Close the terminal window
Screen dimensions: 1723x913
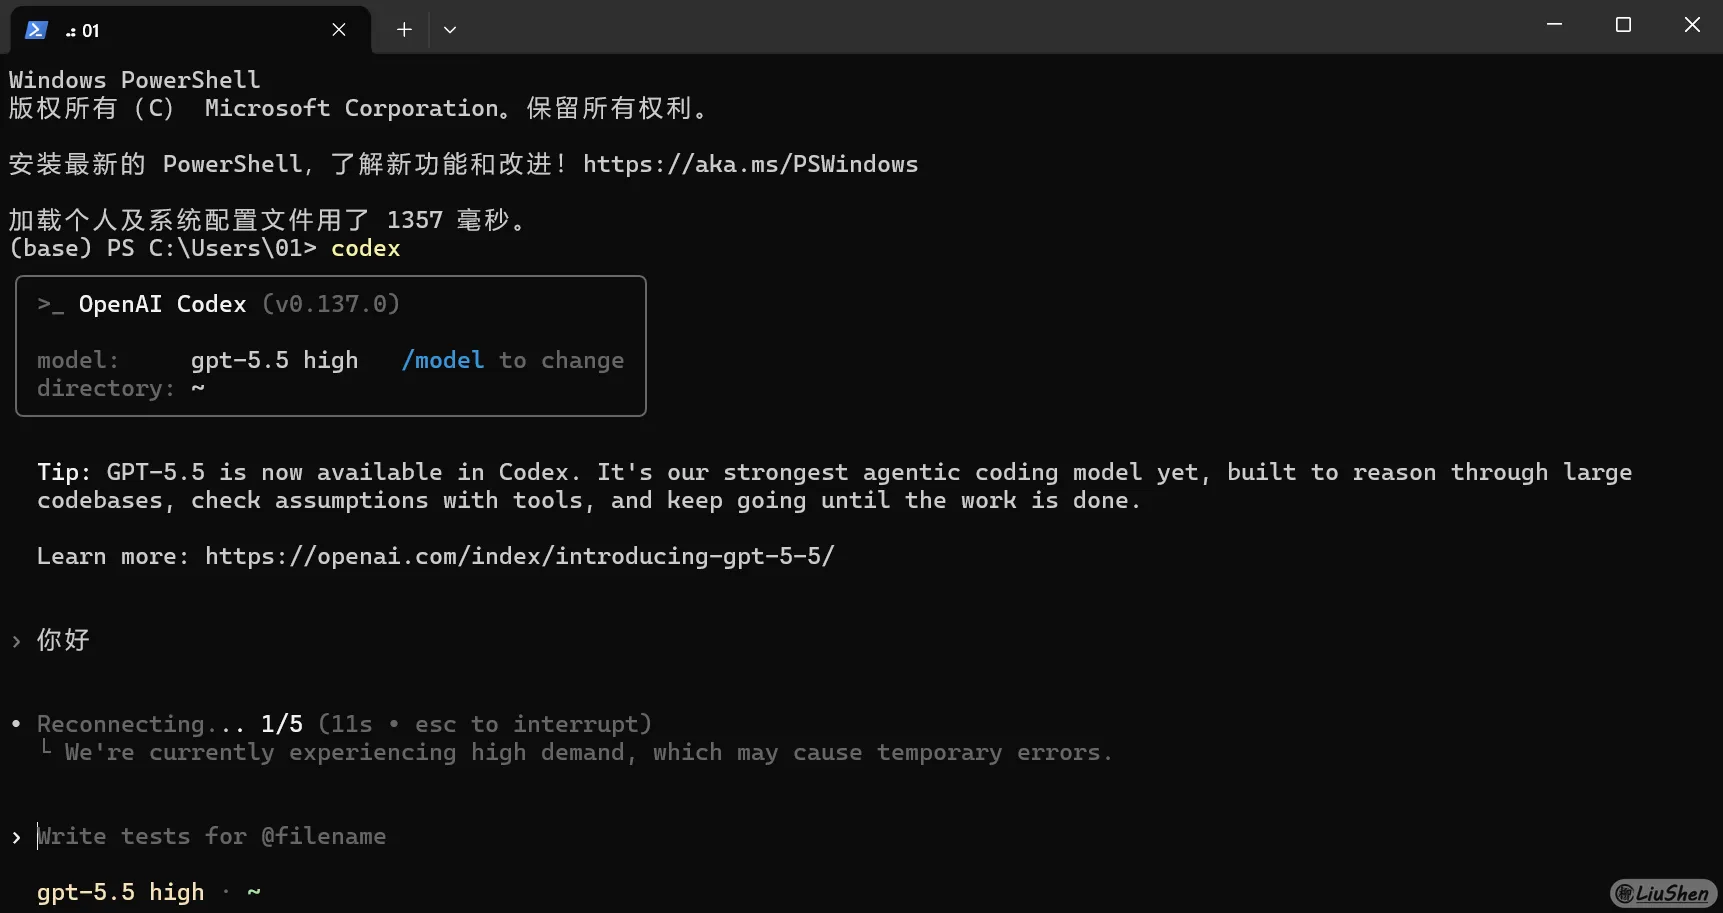coord(1692,25)
